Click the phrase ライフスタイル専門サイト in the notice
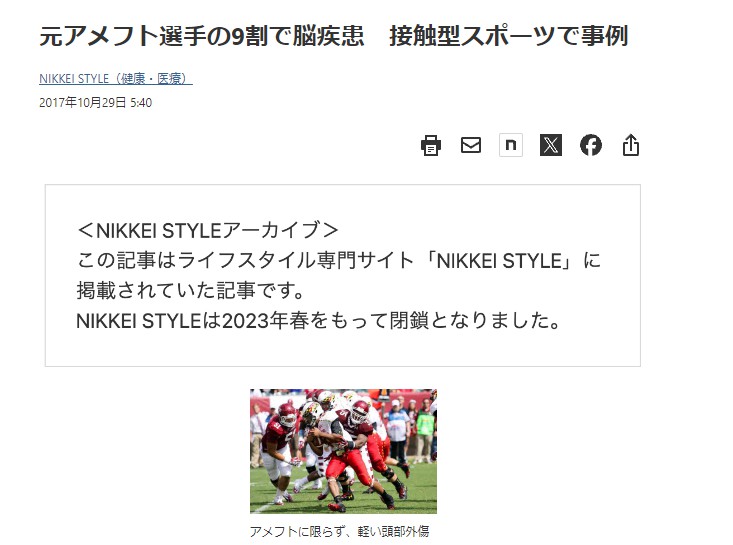 [296, 260]
